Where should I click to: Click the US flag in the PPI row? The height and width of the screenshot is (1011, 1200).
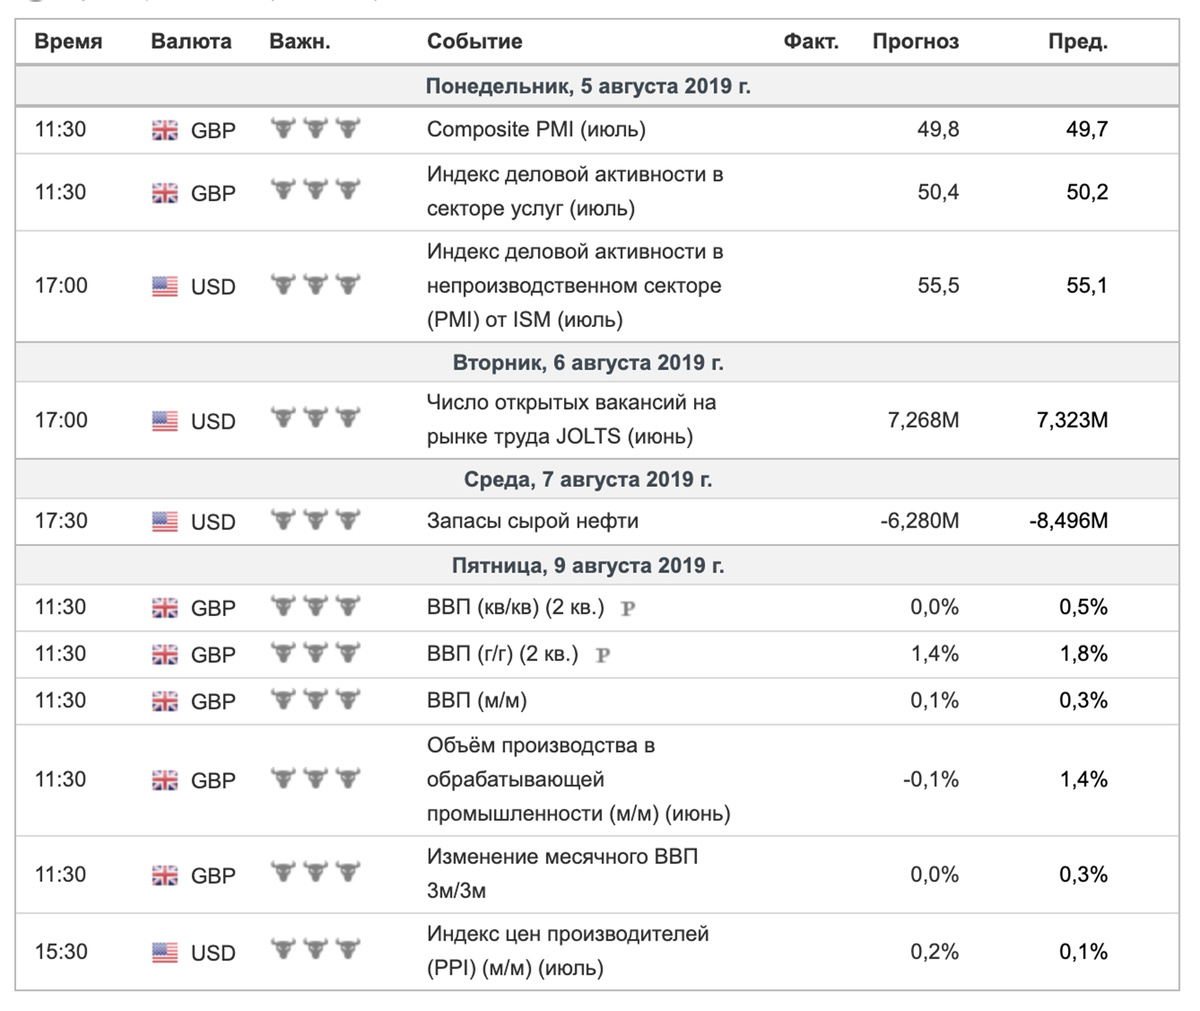[x=165, y=953]
